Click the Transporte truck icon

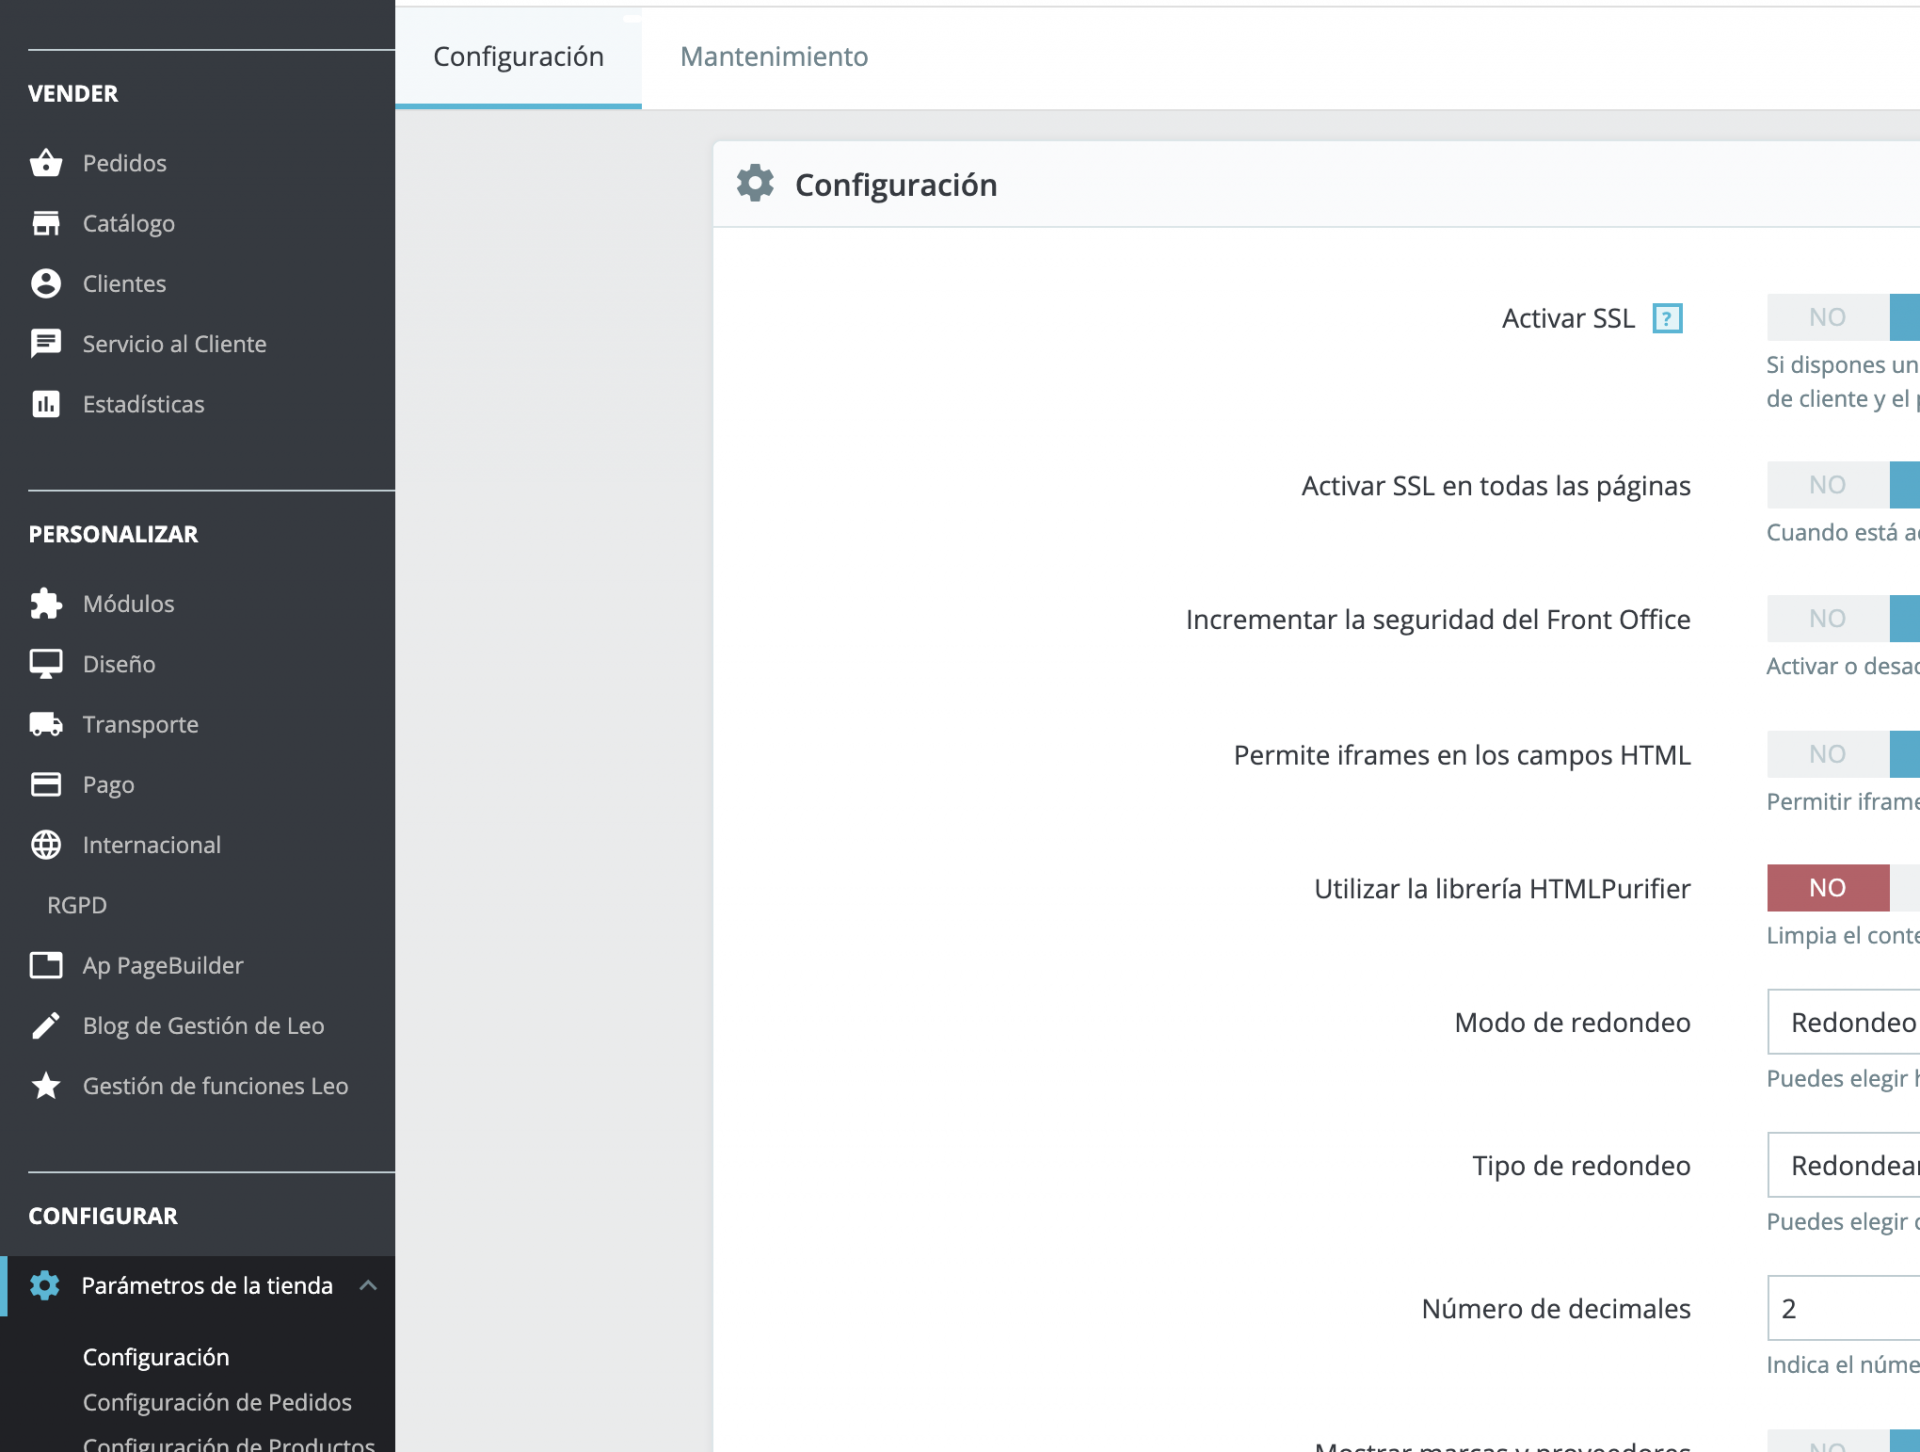[x=46, y=724]
